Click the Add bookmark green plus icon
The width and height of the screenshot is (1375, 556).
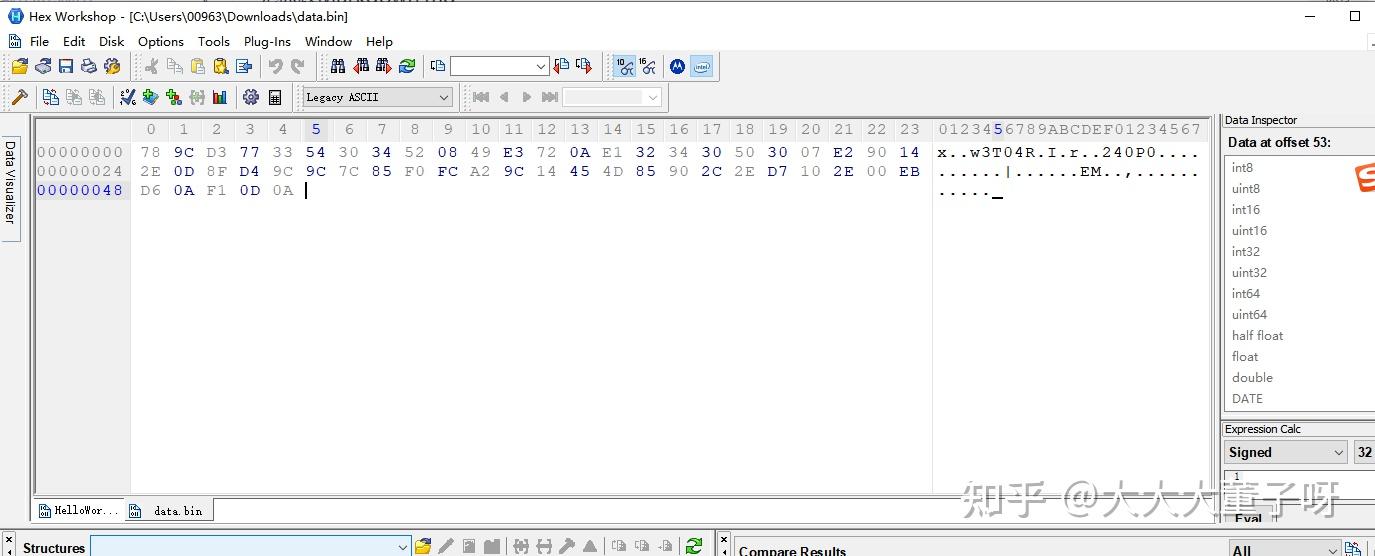point(151,97)
